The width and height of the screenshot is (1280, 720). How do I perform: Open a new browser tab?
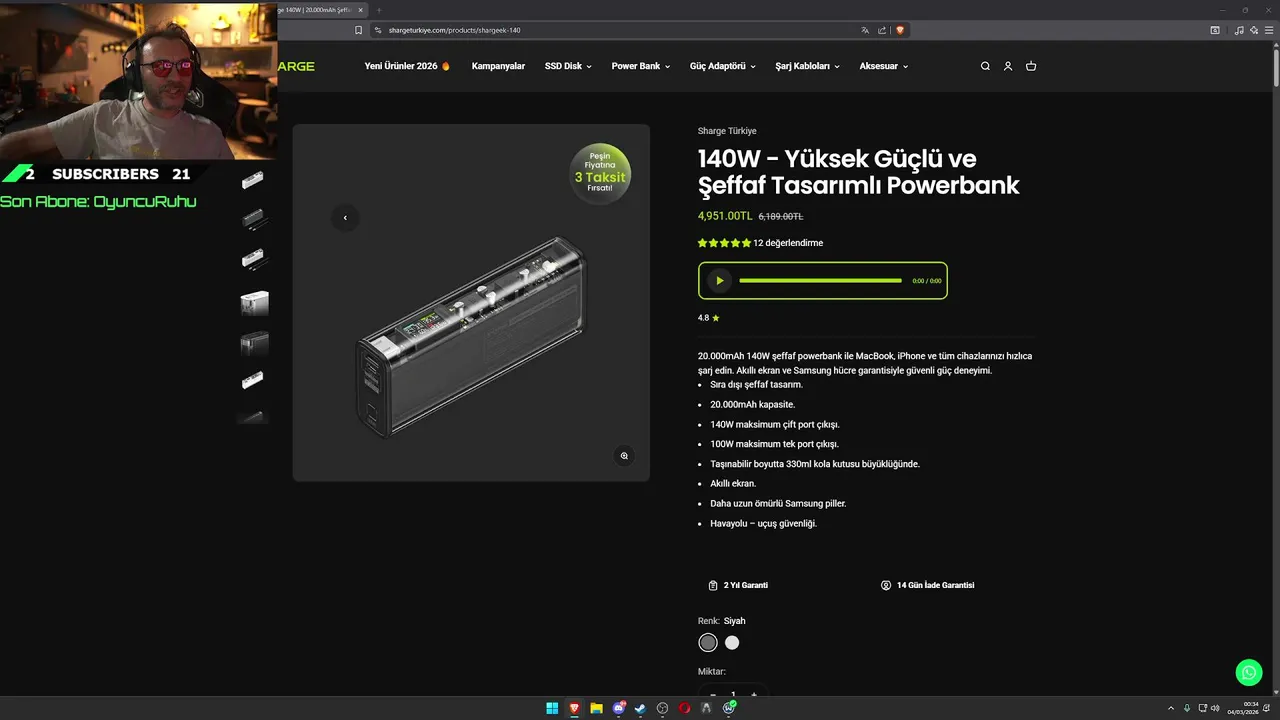(x=379, y=10)
